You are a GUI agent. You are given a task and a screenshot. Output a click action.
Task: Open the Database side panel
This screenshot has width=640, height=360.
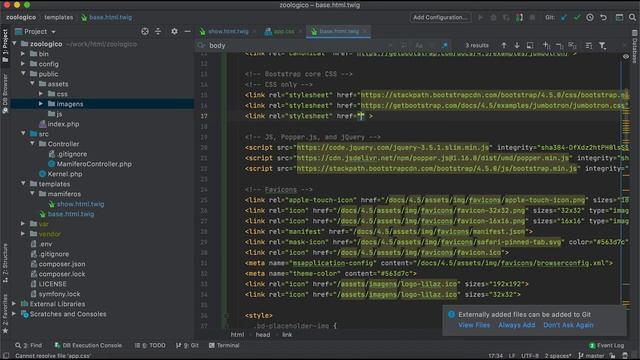634,47
